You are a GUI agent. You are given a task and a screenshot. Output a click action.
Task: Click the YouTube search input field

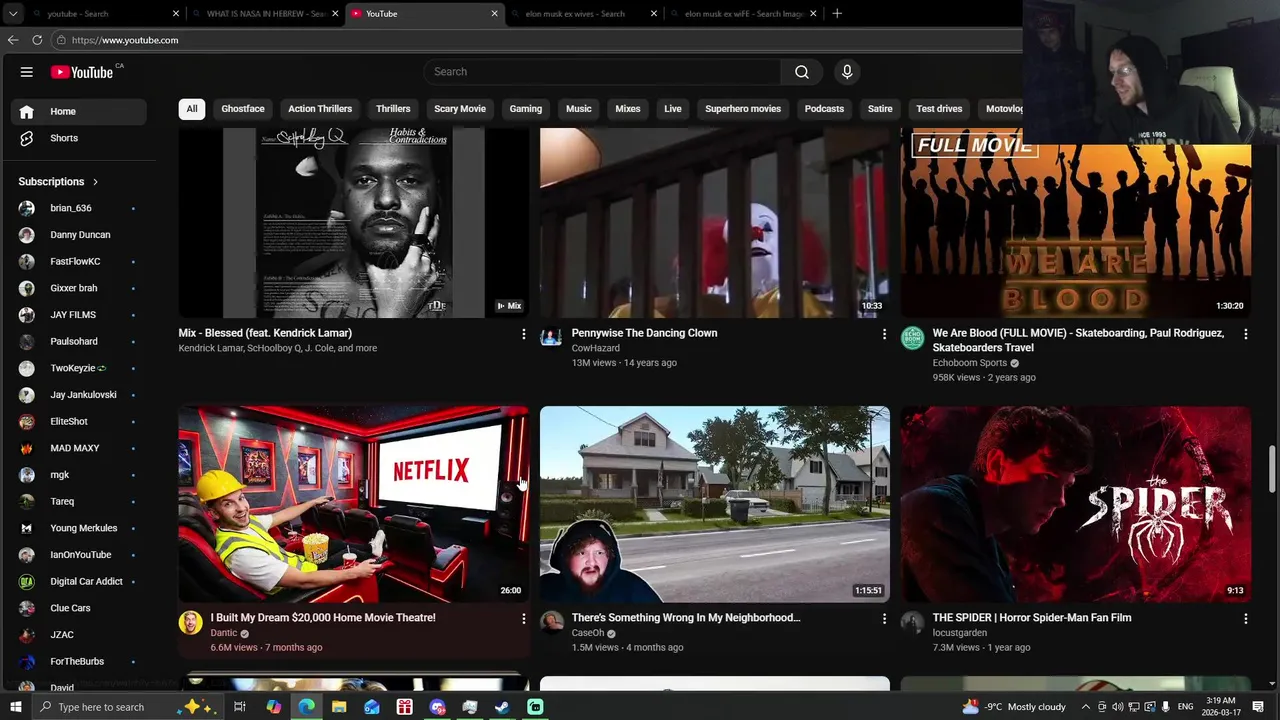pos(603,72)
